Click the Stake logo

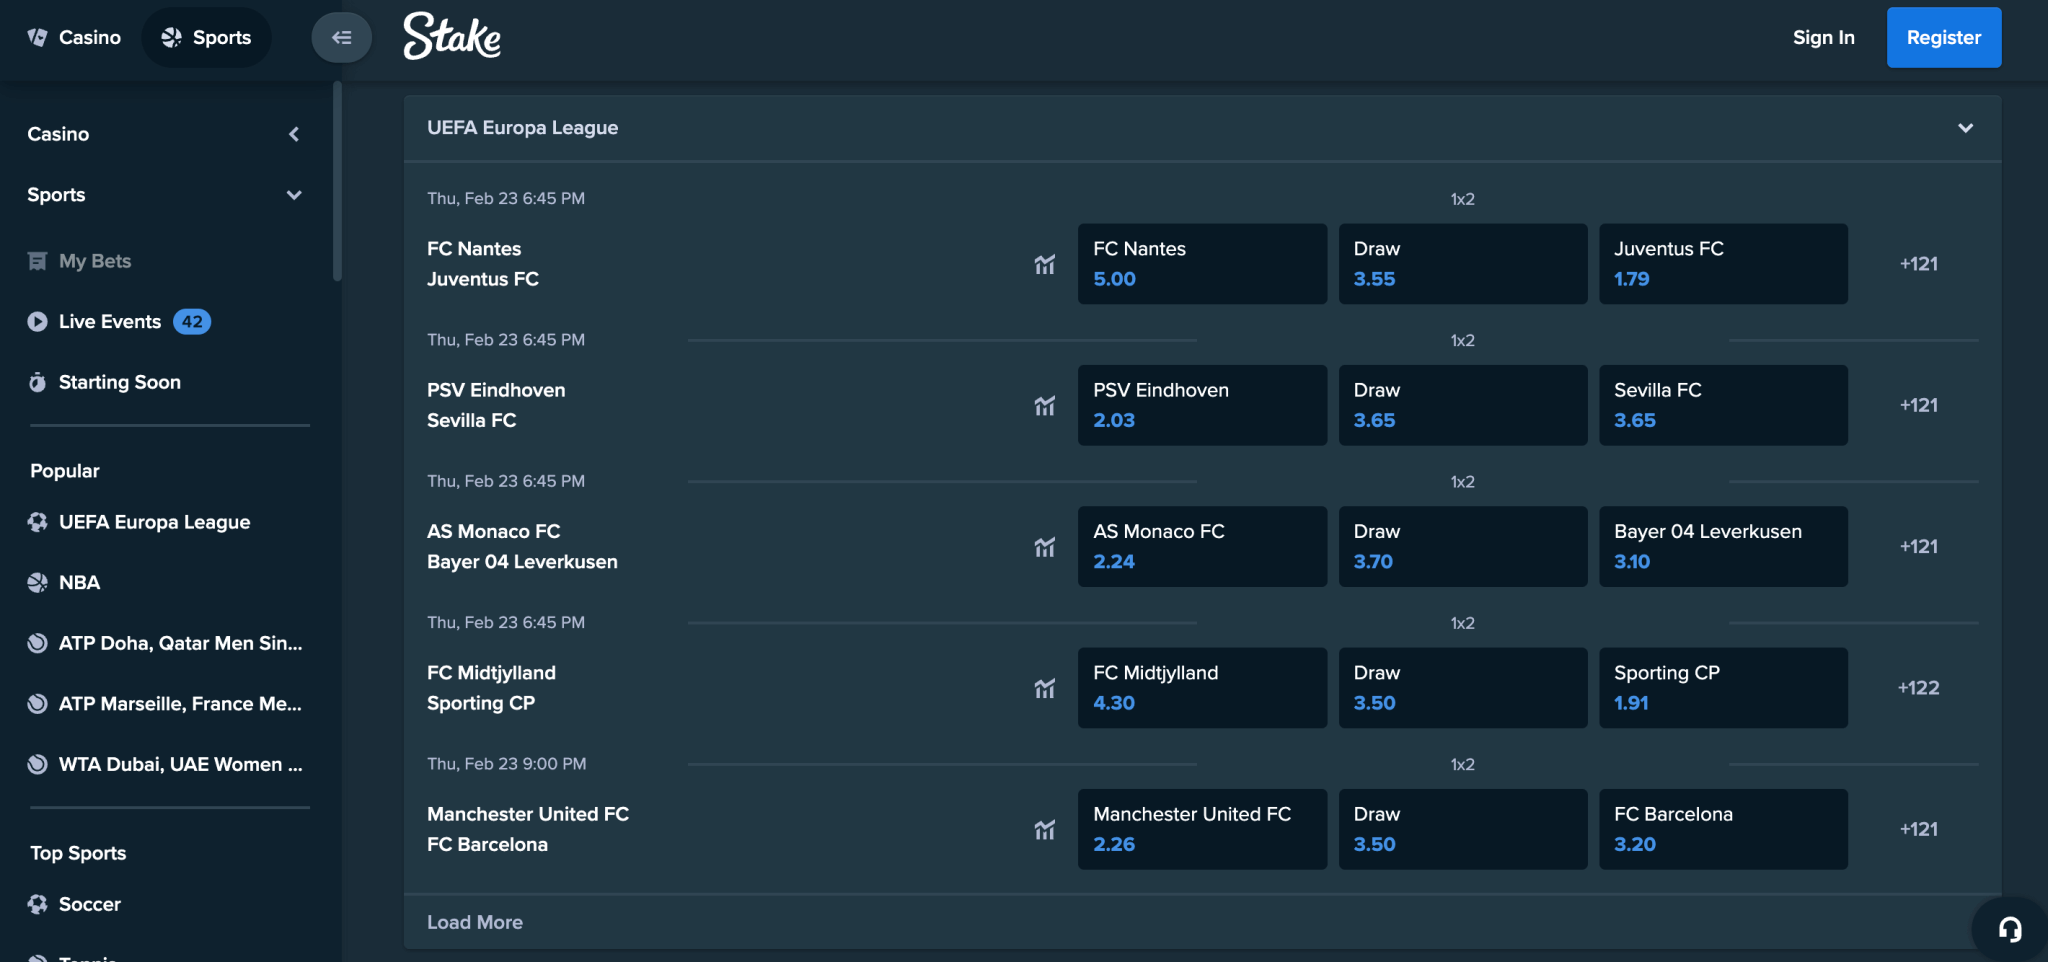point(452,37)
